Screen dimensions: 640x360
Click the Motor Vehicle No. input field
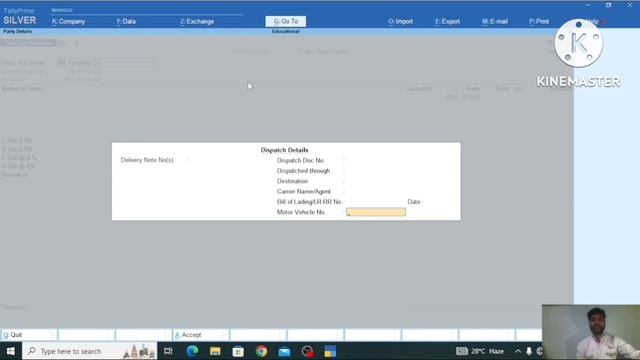376,212
